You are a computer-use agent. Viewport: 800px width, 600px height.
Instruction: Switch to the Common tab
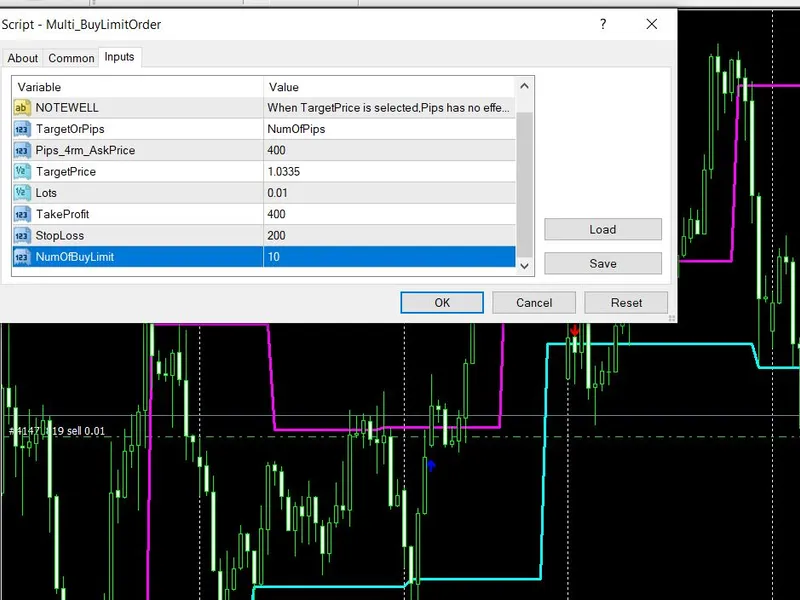[x=71, y=58]
